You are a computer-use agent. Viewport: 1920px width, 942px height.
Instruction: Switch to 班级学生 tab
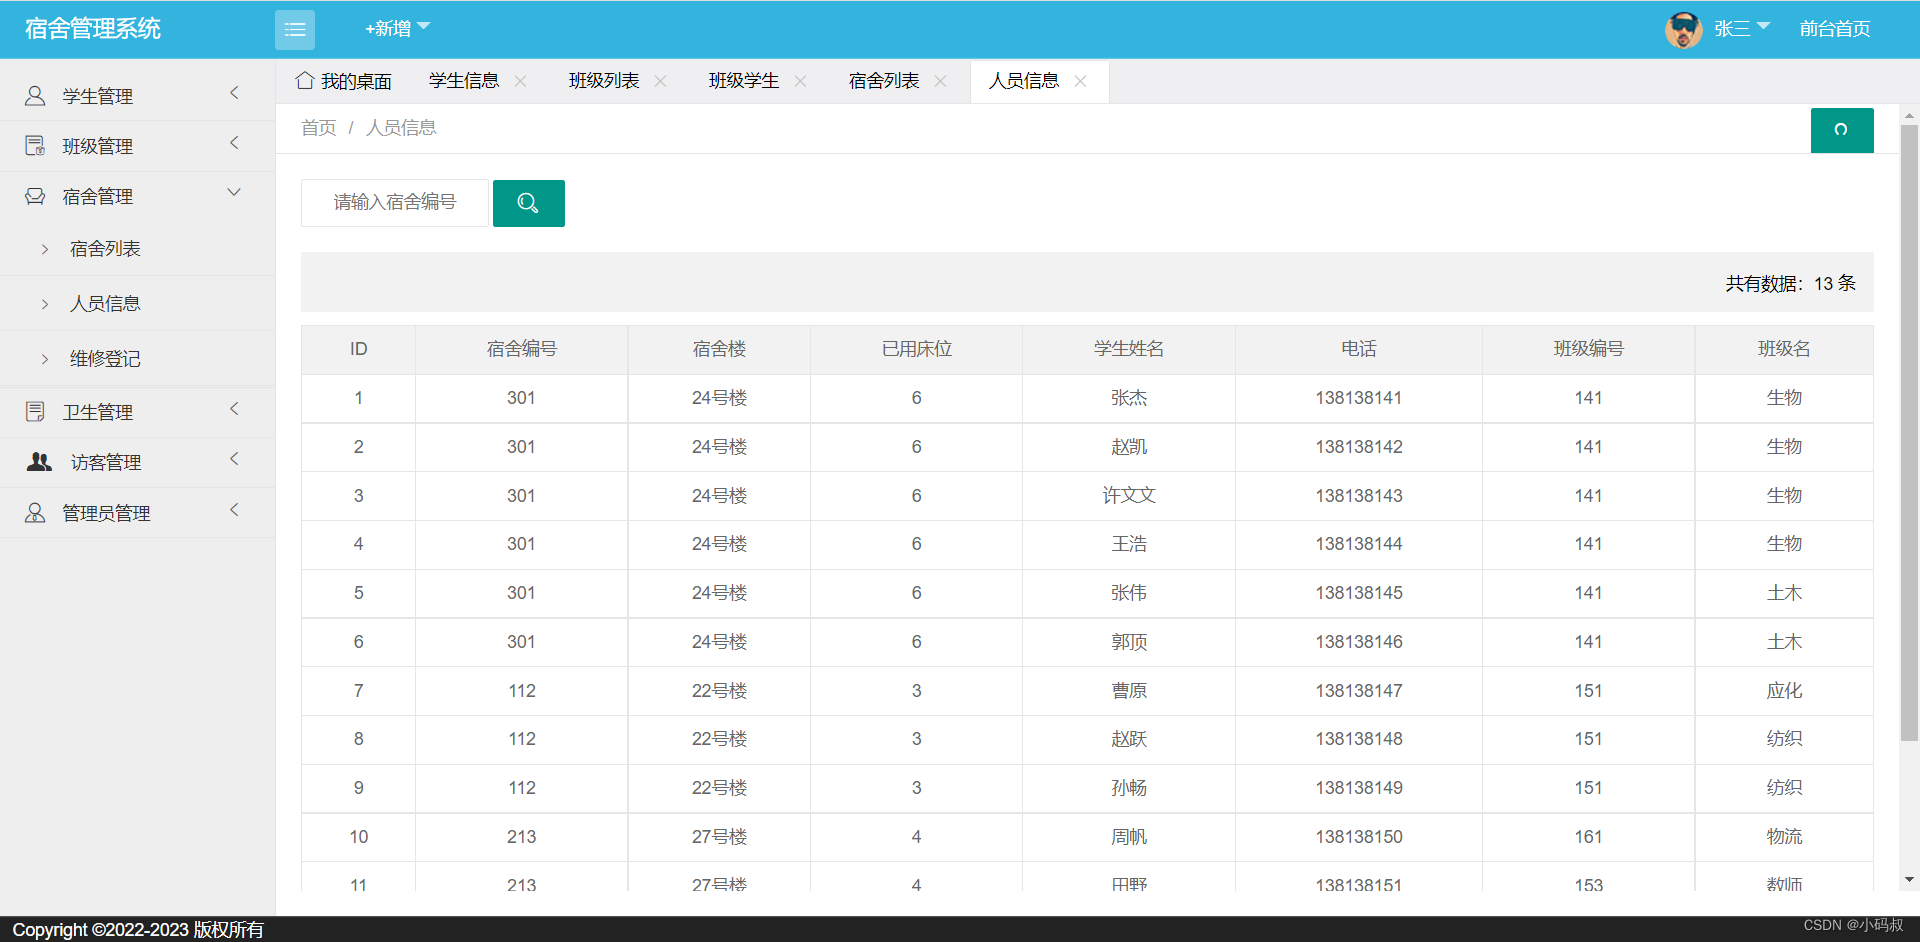pos(744,81)
